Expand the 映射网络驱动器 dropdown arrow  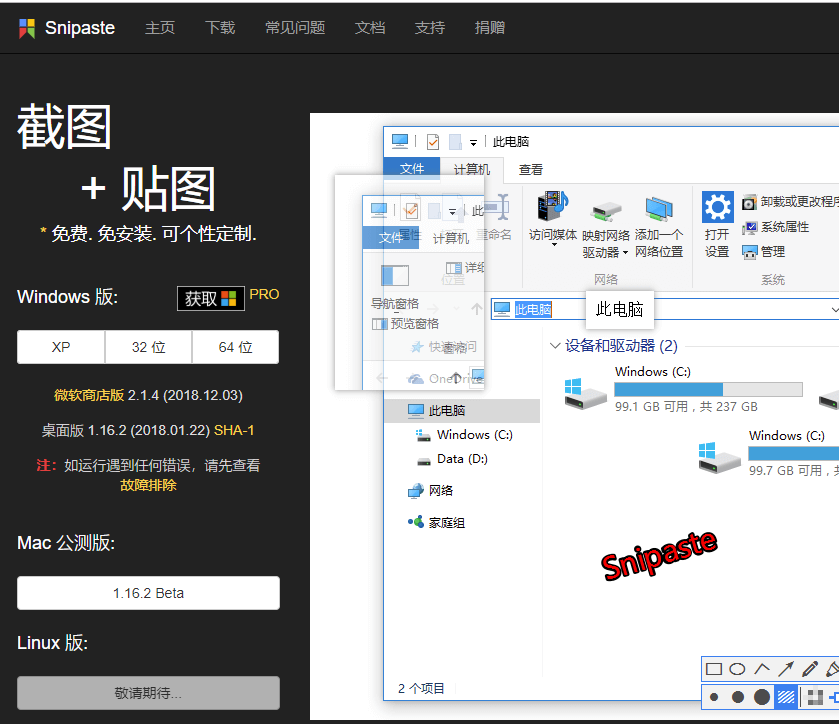point(625,253)
